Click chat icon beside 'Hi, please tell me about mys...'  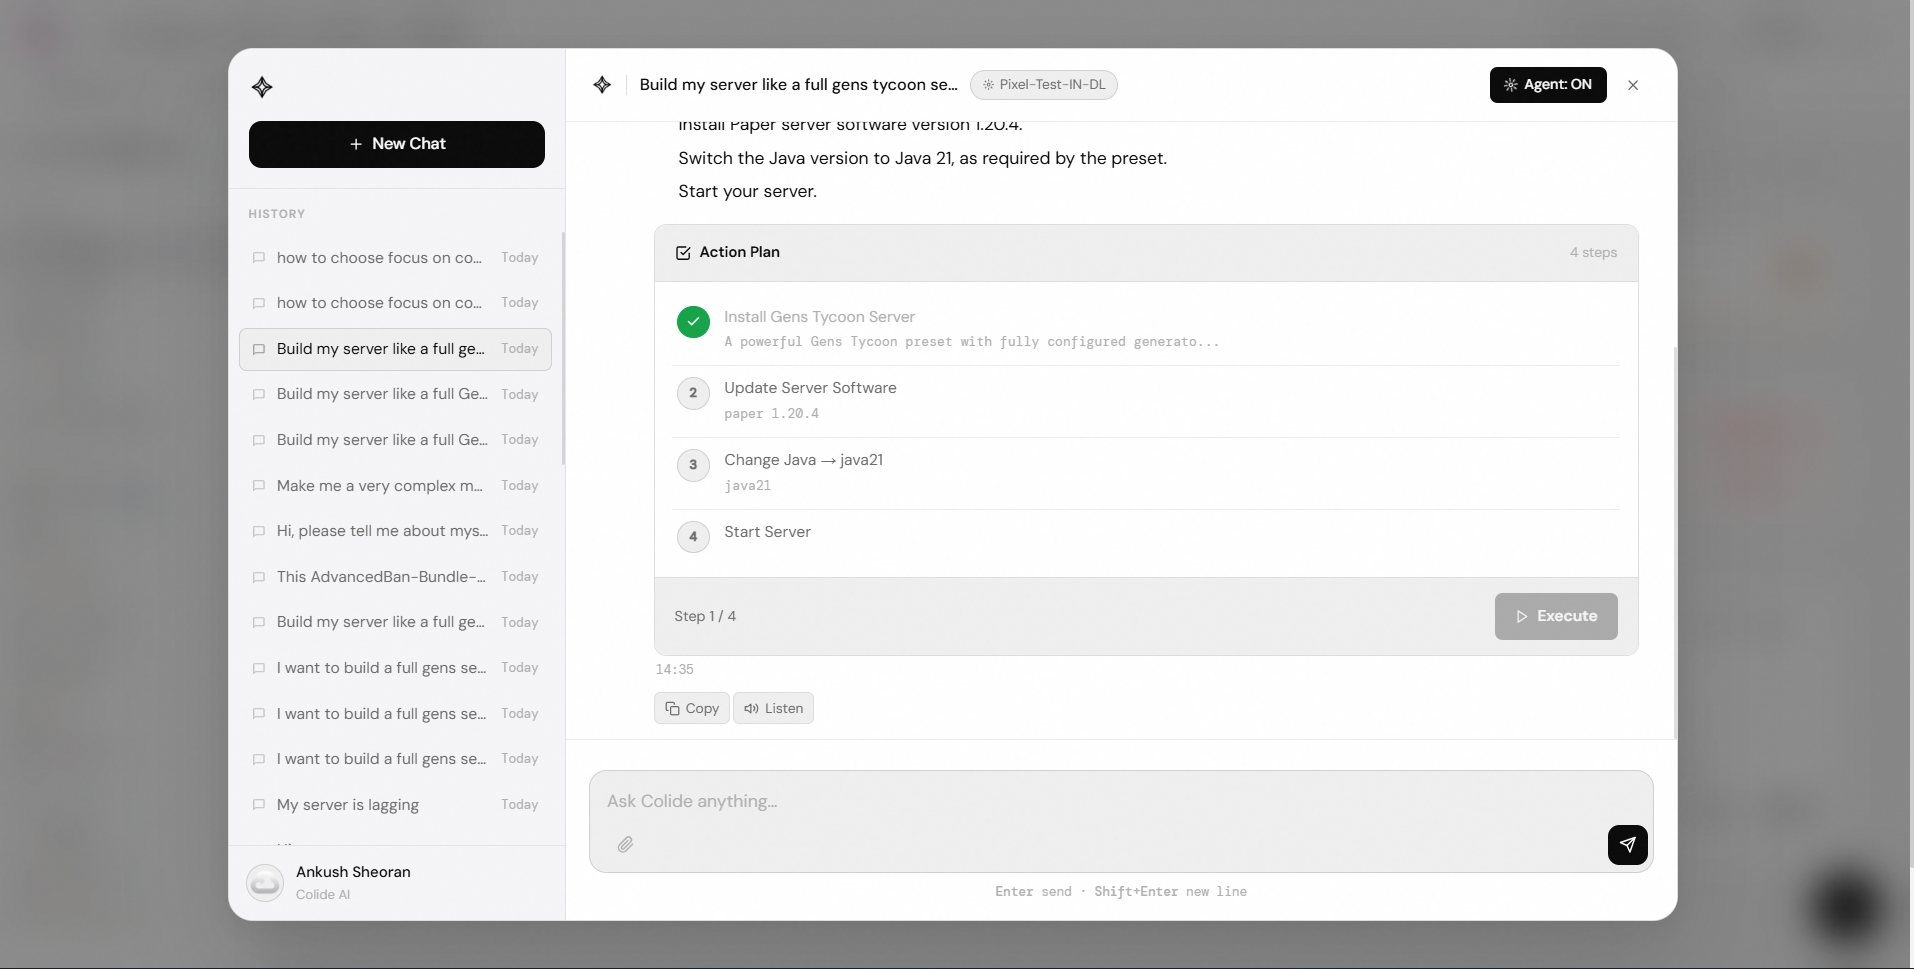259,531
